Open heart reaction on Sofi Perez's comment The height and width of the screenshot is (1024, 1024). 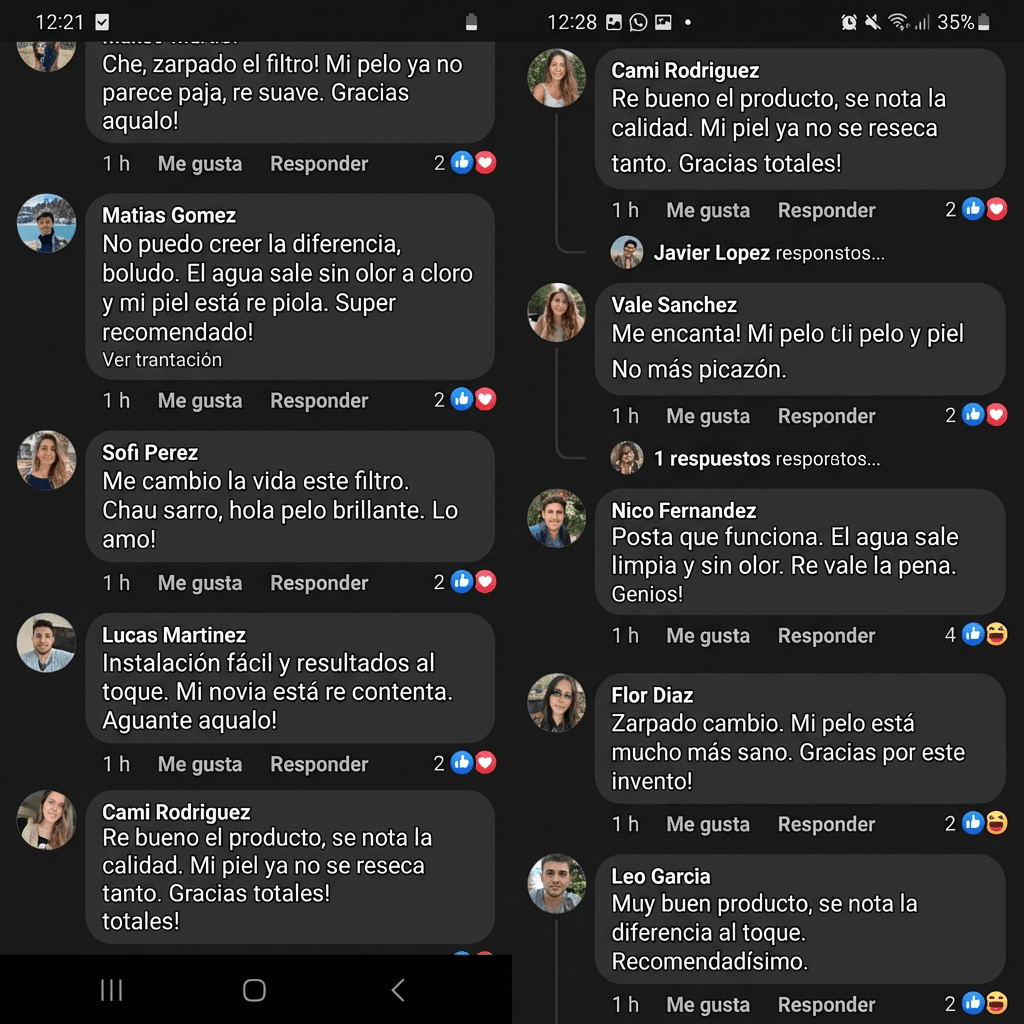pos(485,581)
